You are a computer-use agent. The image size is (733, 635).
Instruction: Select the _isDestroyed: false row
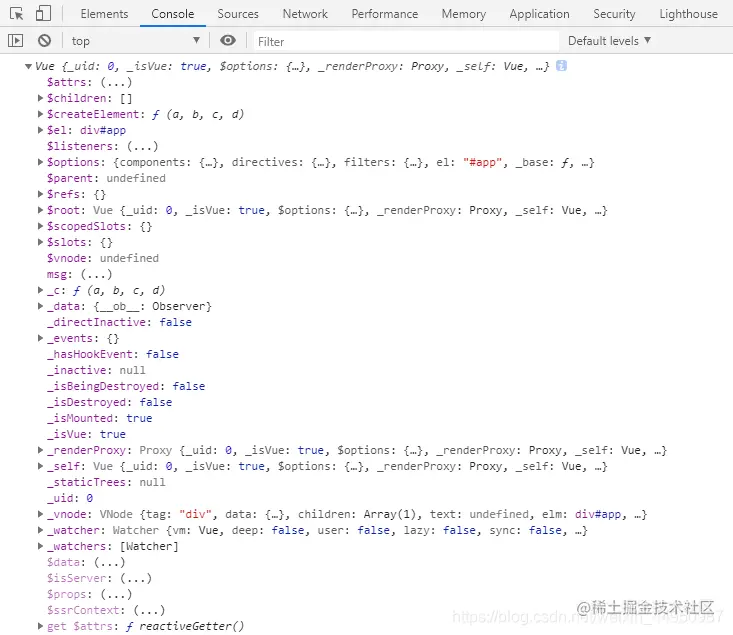click(109, 402)
